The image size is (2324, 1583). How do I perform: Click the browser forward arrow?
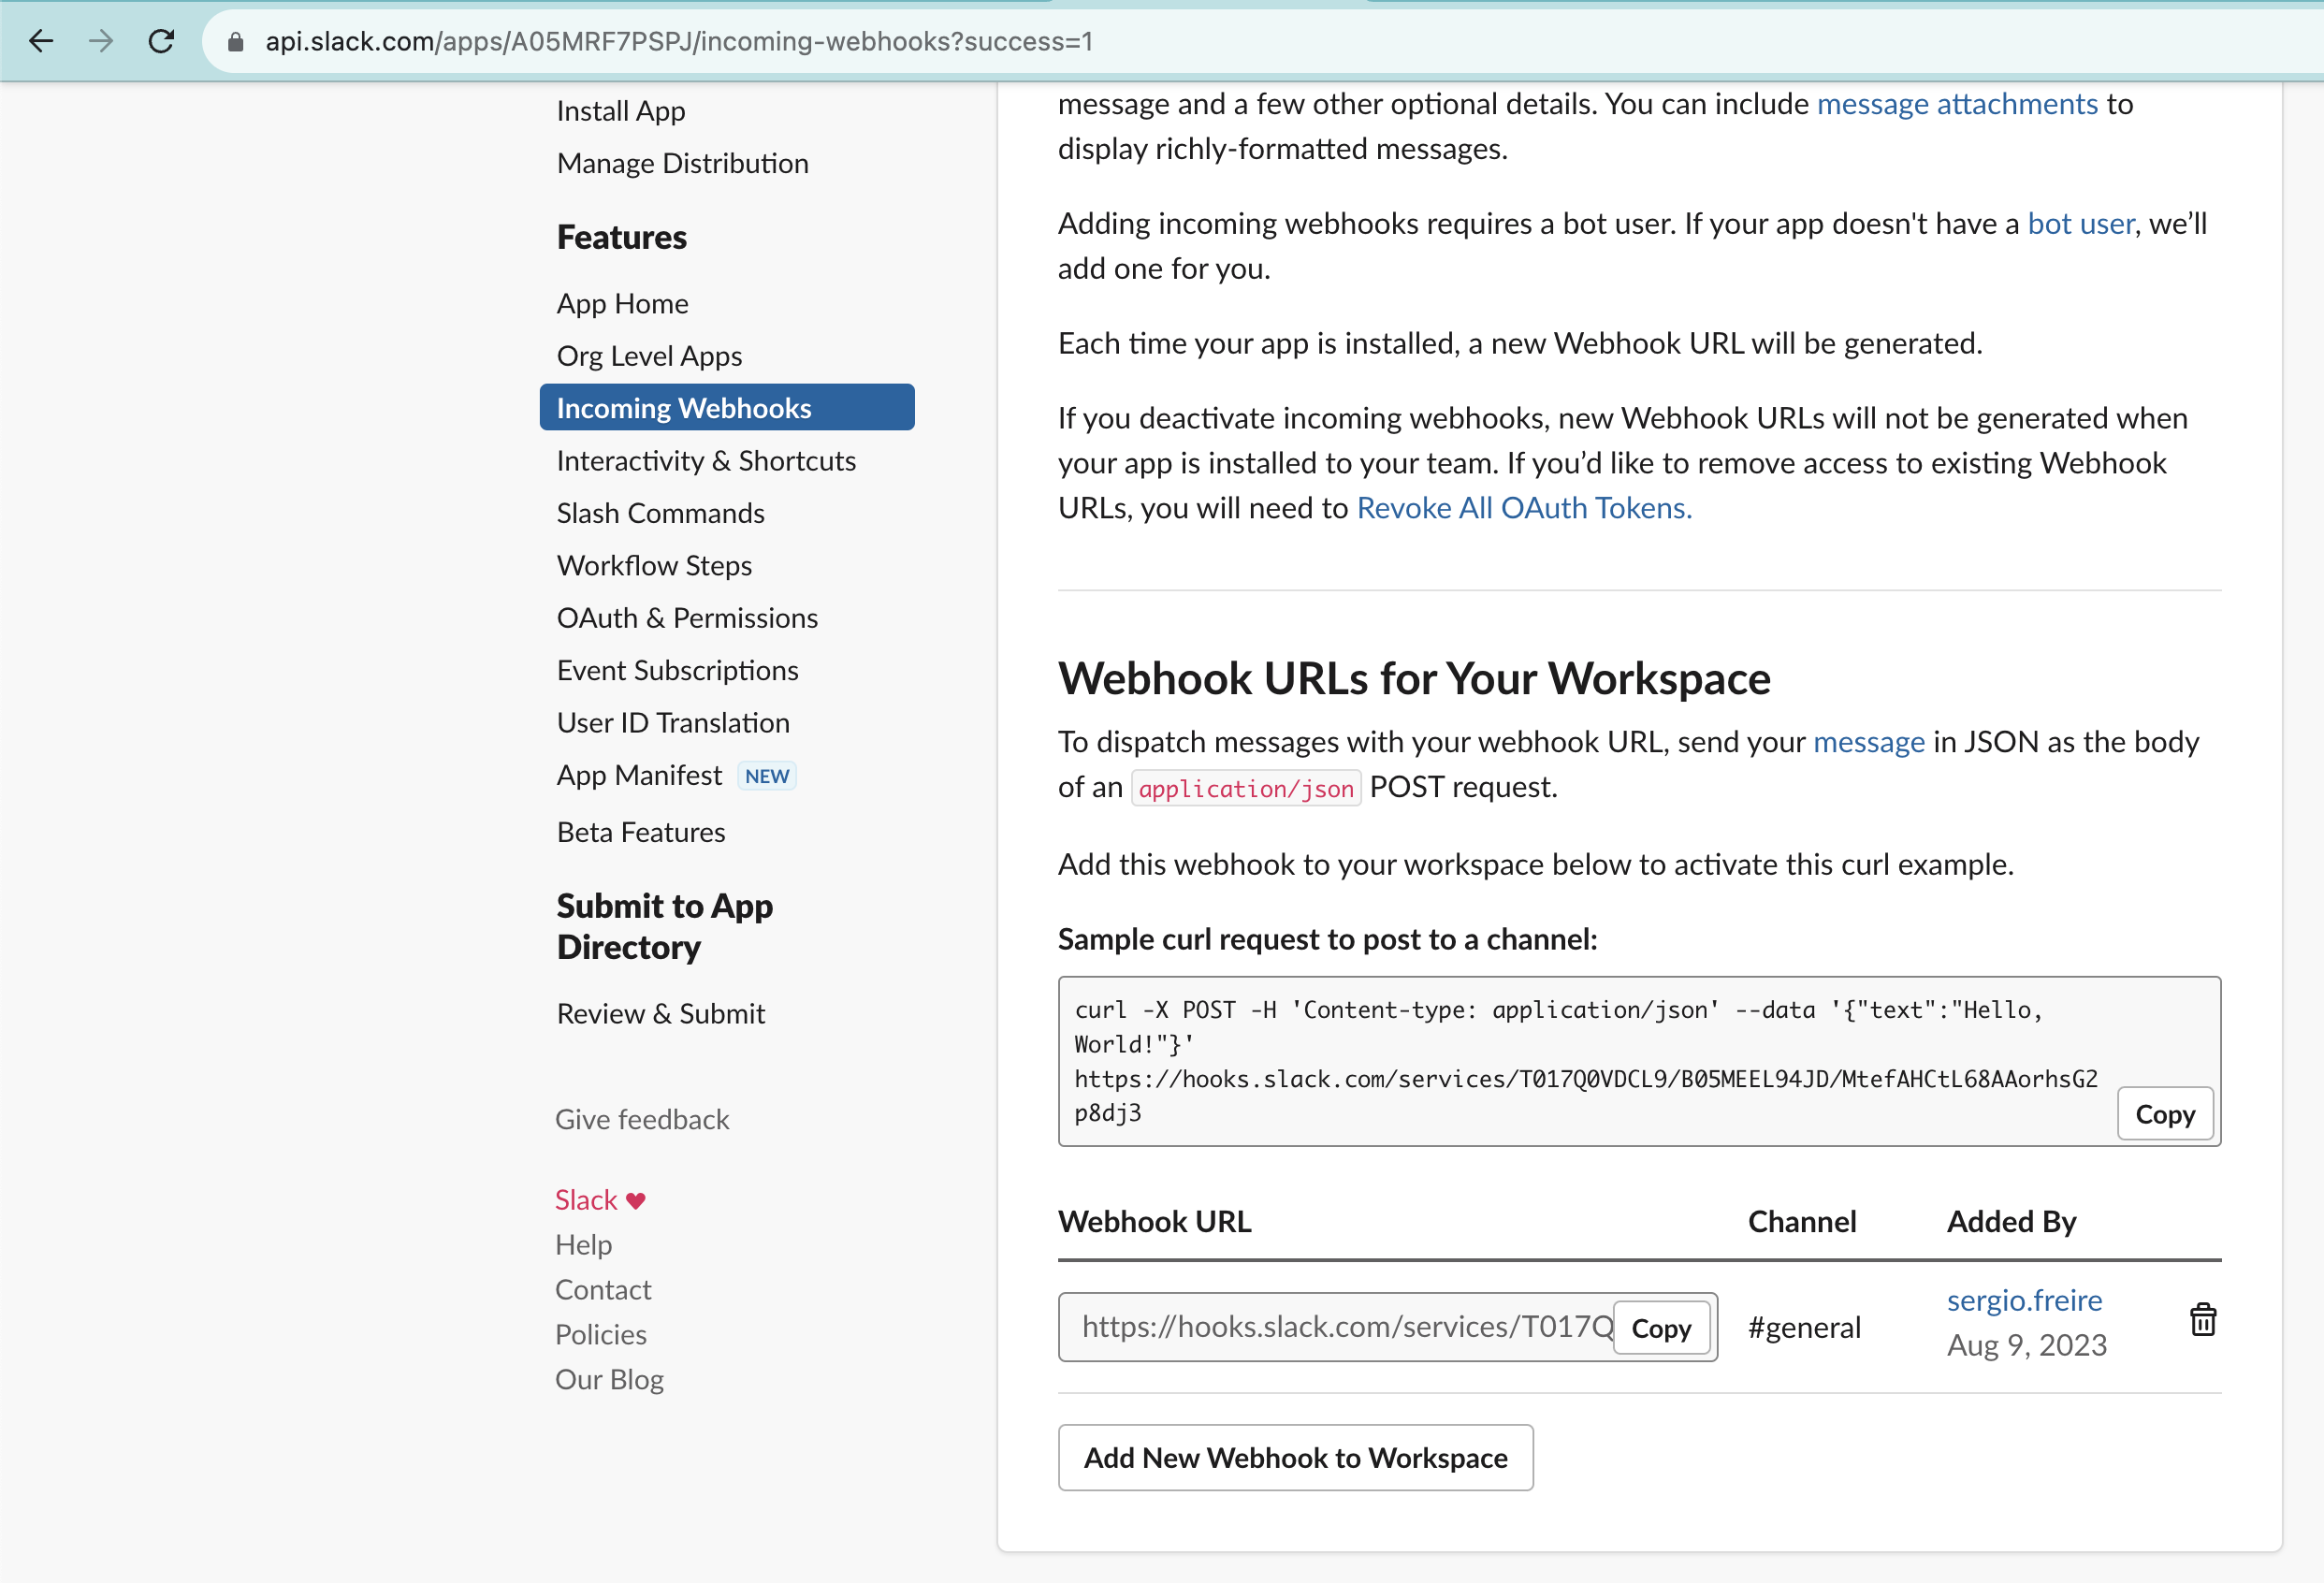(x=101, y=41)
